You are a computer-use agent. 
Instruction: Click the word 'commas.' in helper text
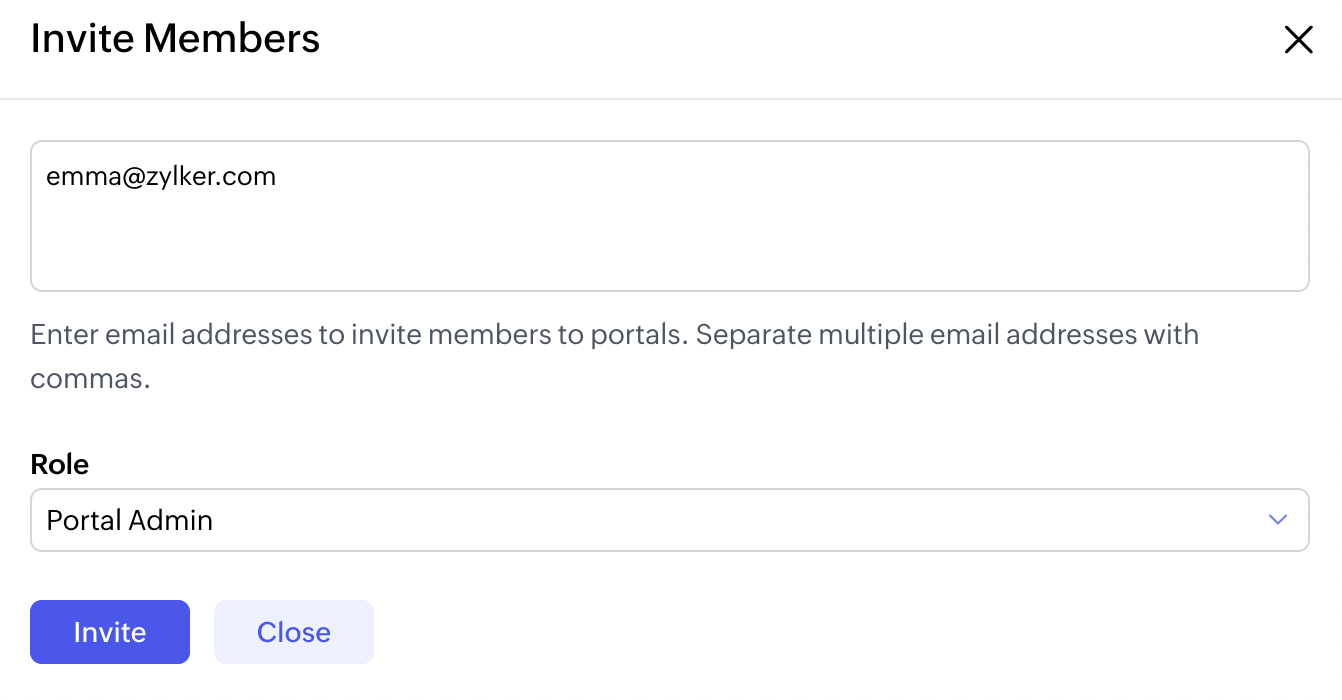[90, 380]
